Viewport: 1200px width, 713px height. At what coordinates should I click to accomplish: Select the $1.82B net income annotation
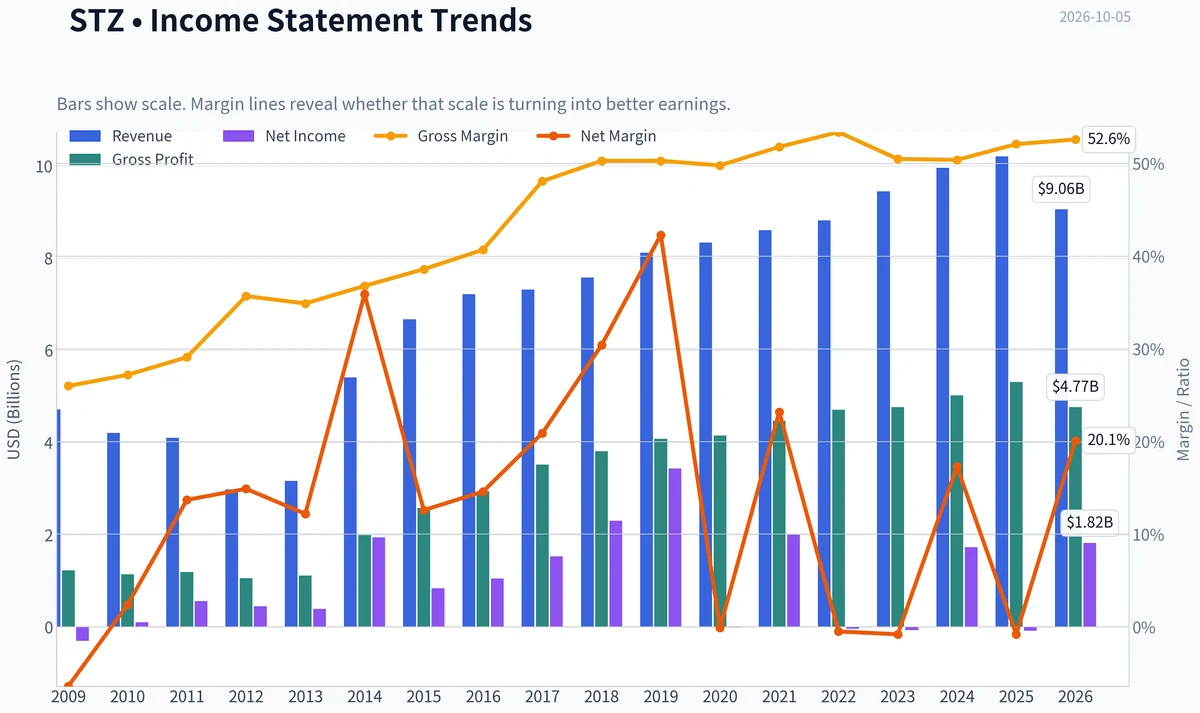1089,521
